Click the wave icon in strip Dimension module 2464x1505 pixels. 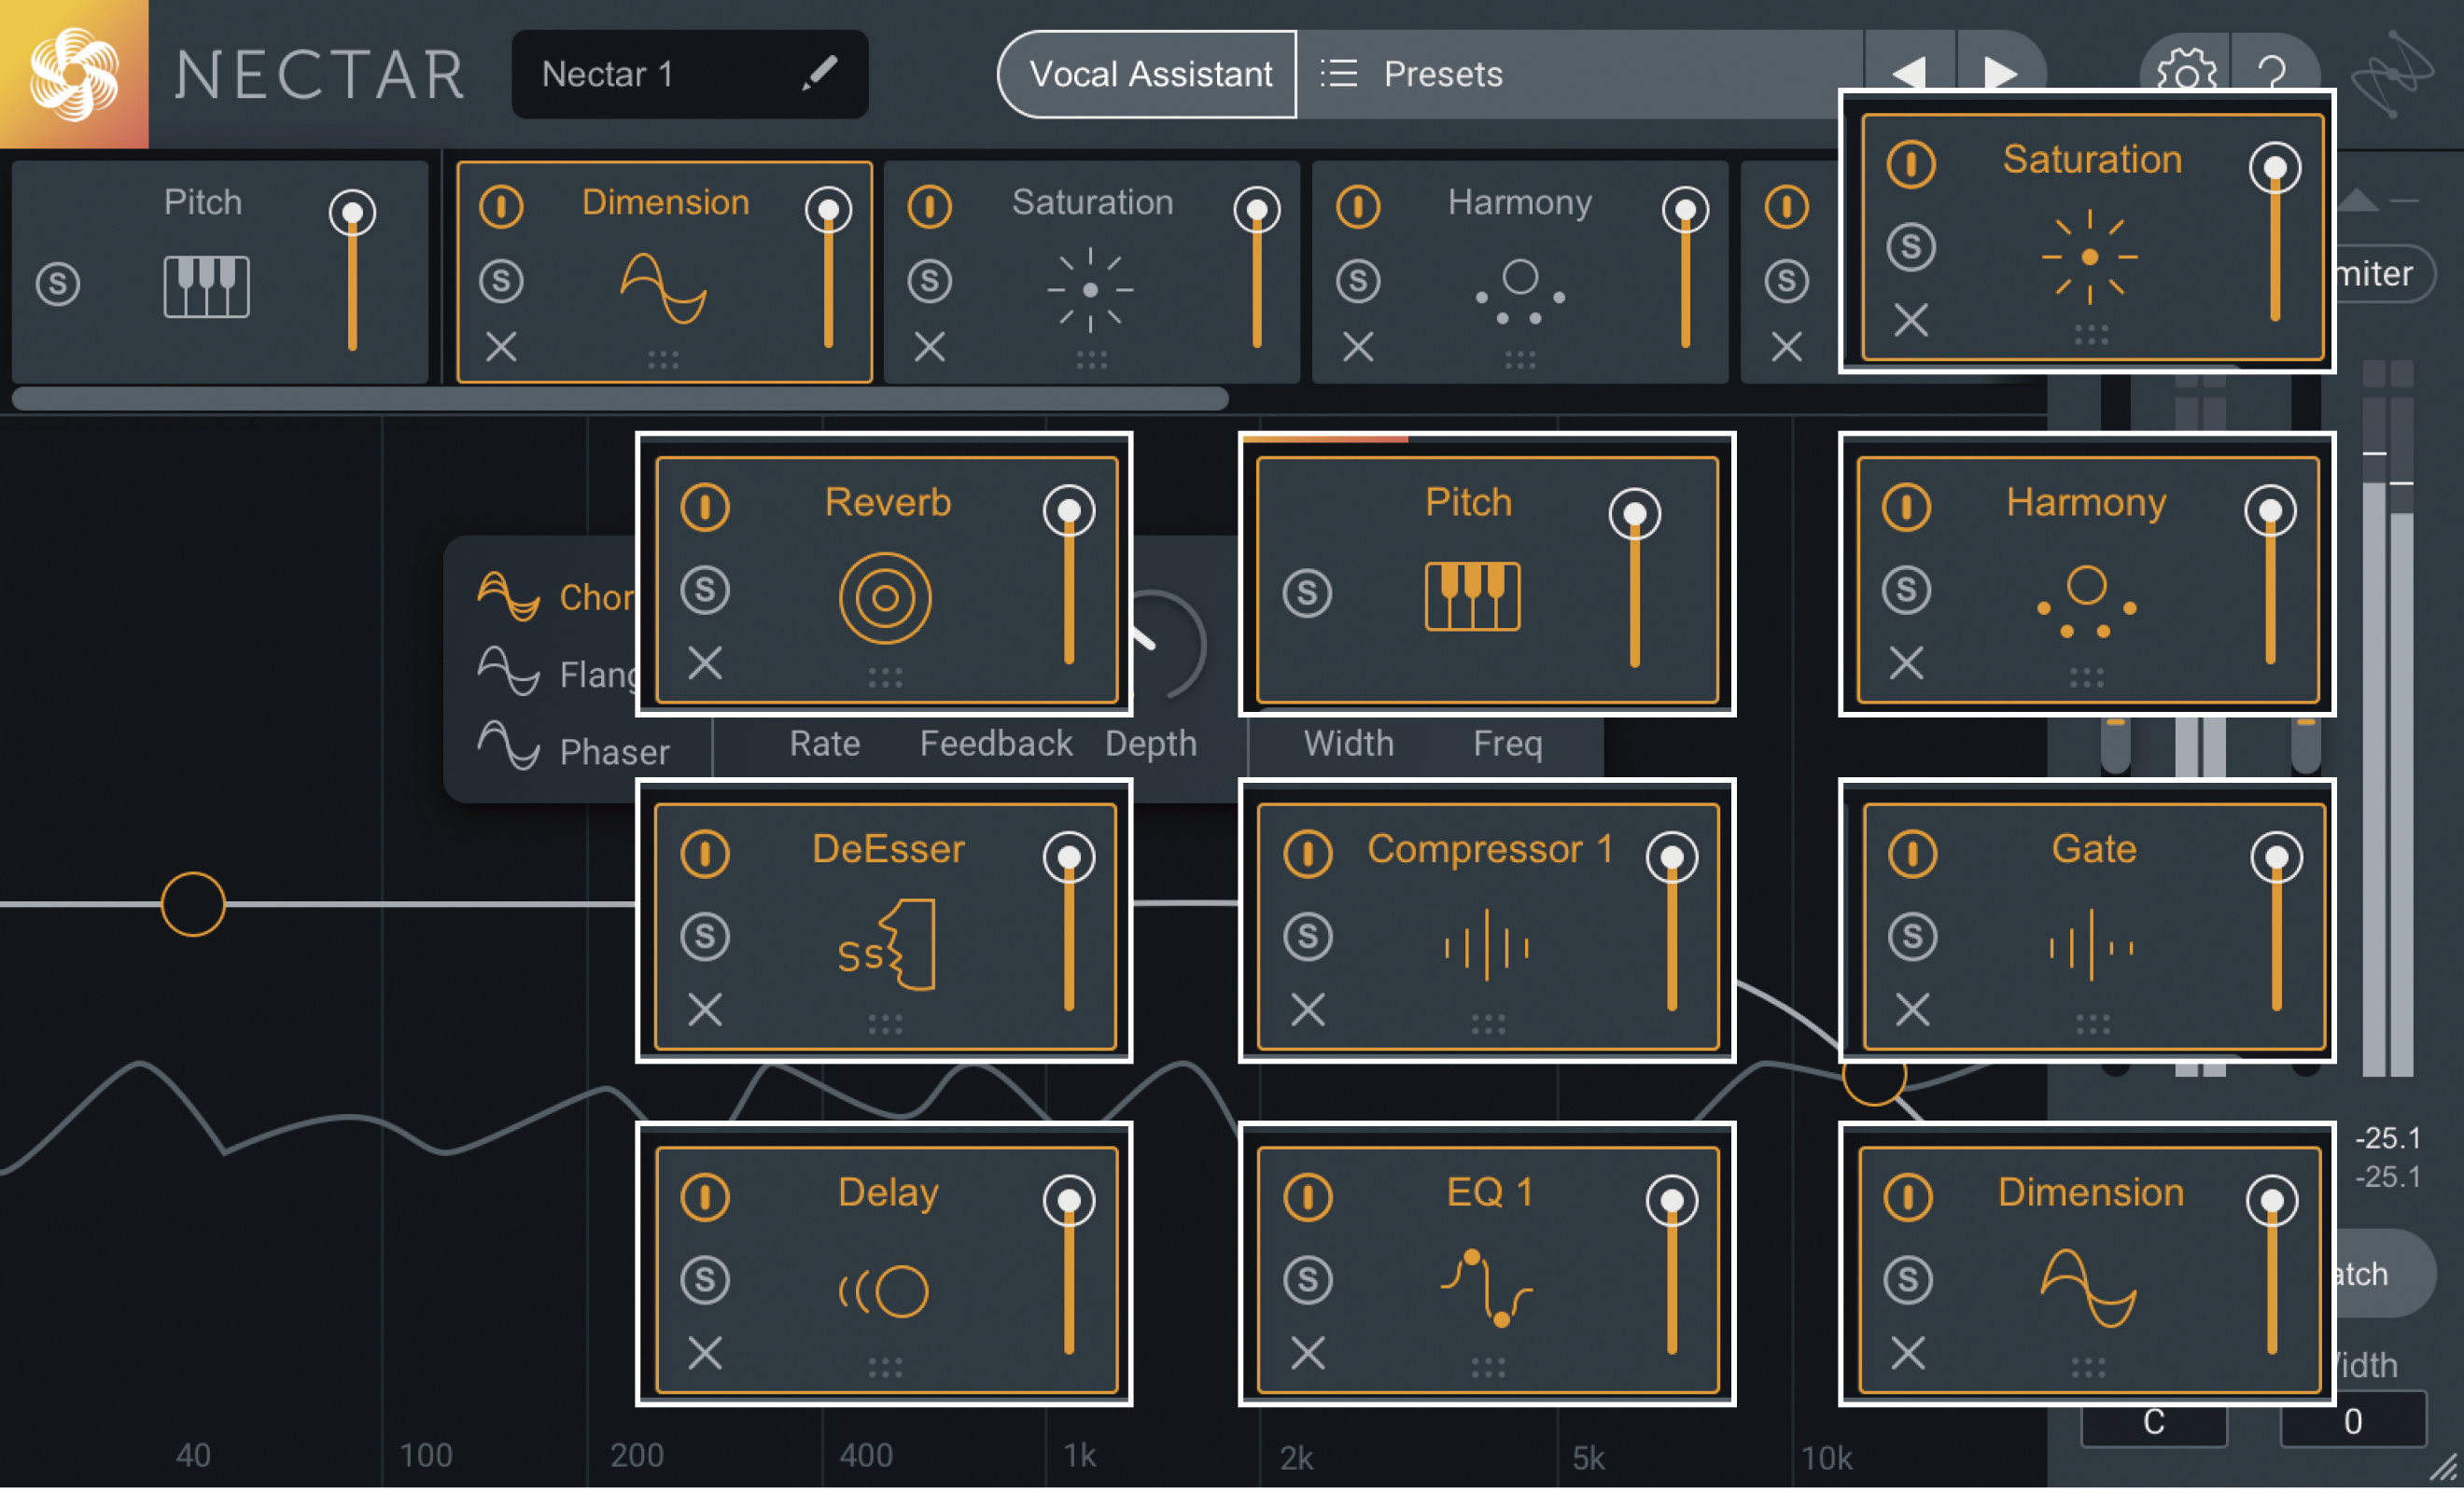(x=663, y=289)
